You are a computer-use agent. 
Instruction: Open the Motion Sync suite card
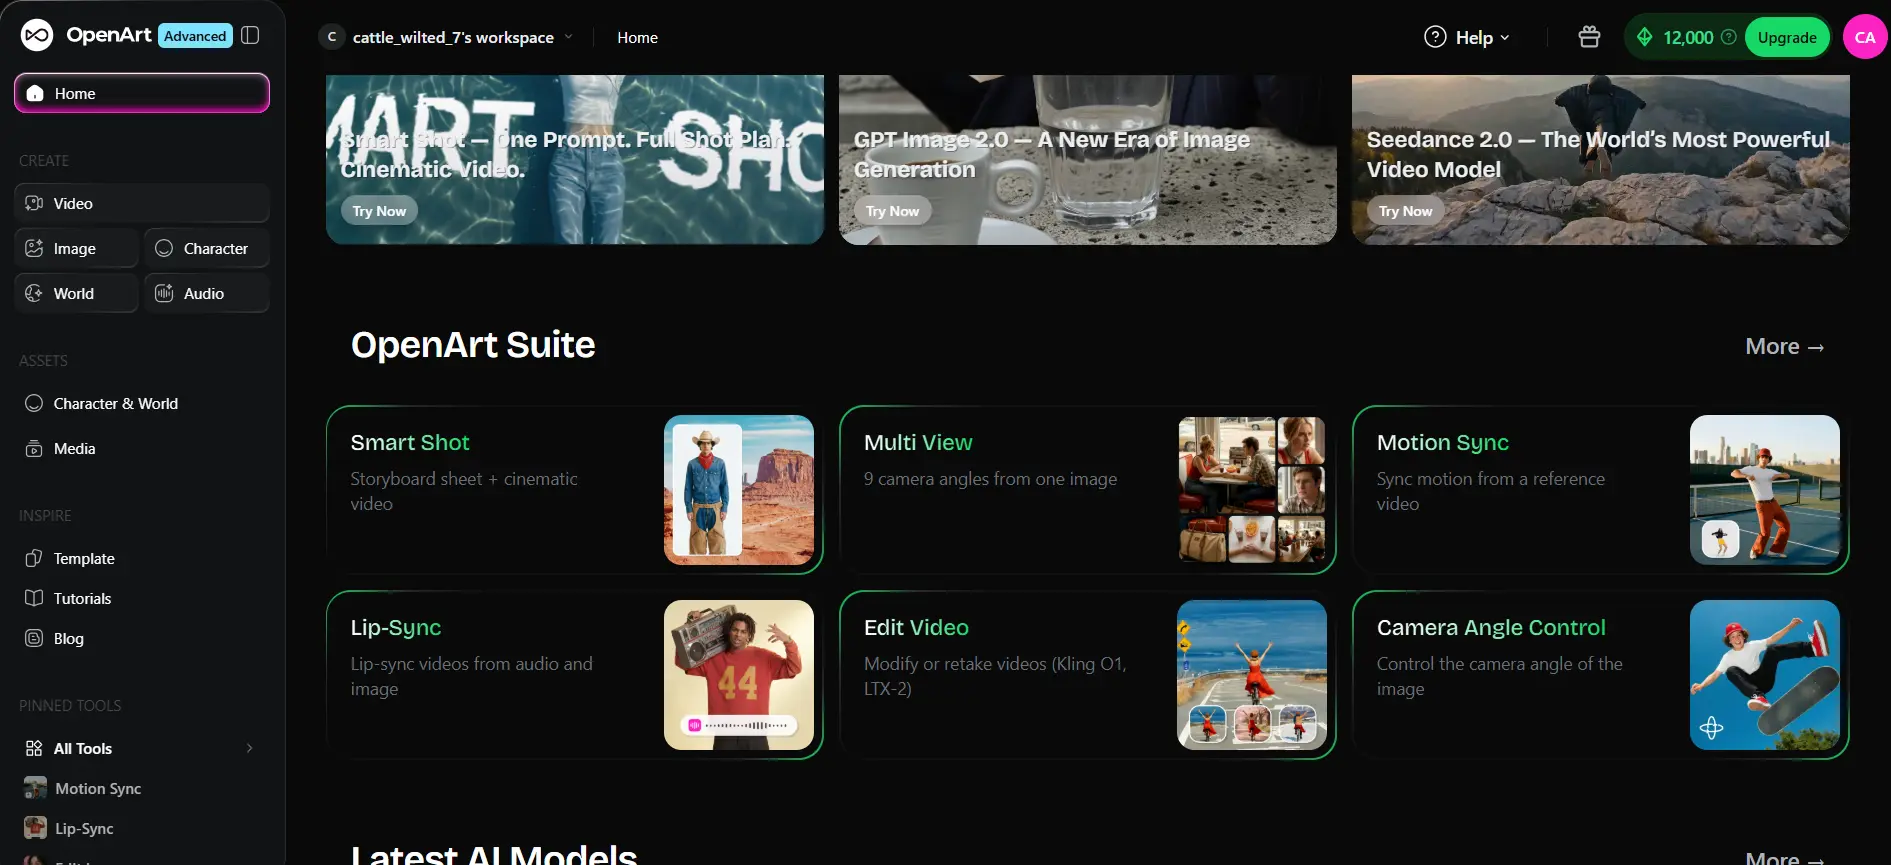tap(1600, 490)
